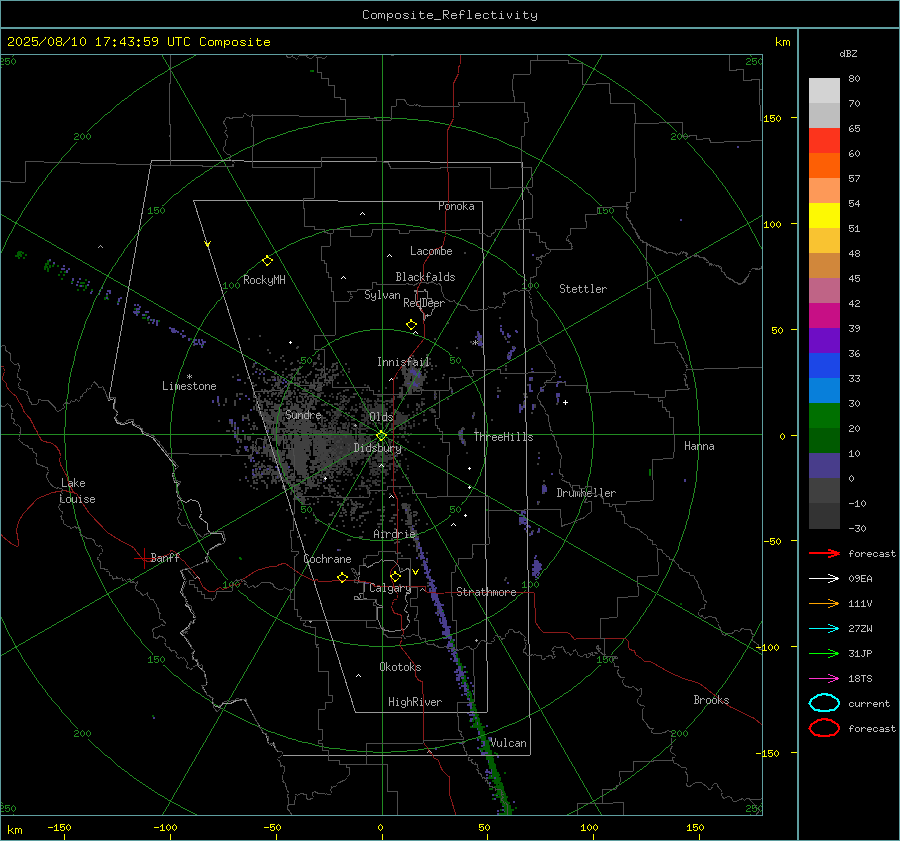Click the Sylvan label on the map
Image resolution: width=900 pixels, height=841 pixels.
pyautogui.click(x=382, y=295)
